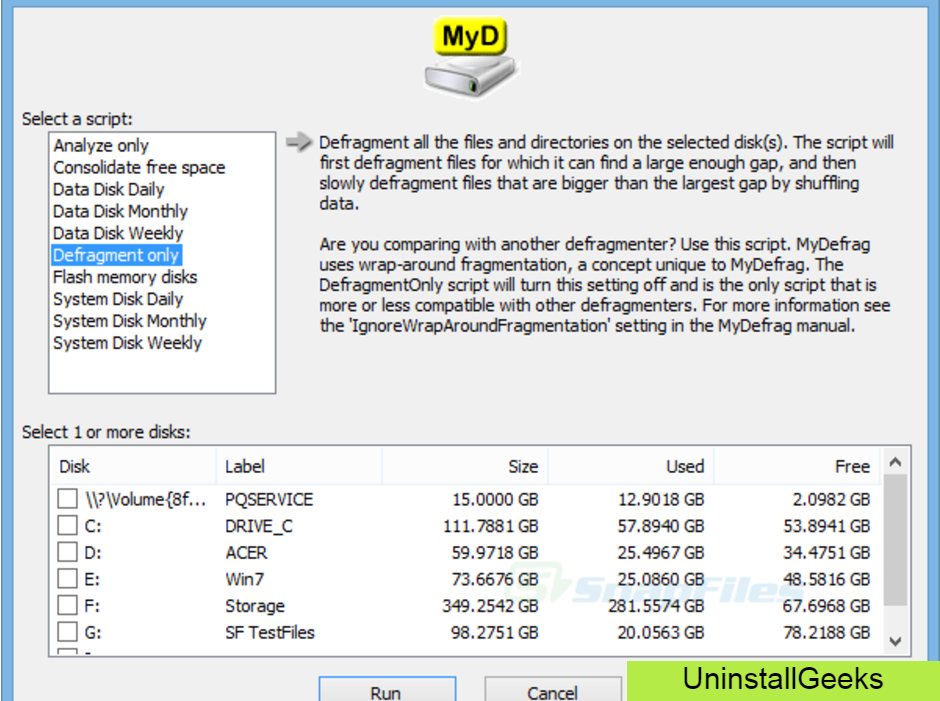Click the ACER label cell
This screenshot has width=940, height=701.
246,552
